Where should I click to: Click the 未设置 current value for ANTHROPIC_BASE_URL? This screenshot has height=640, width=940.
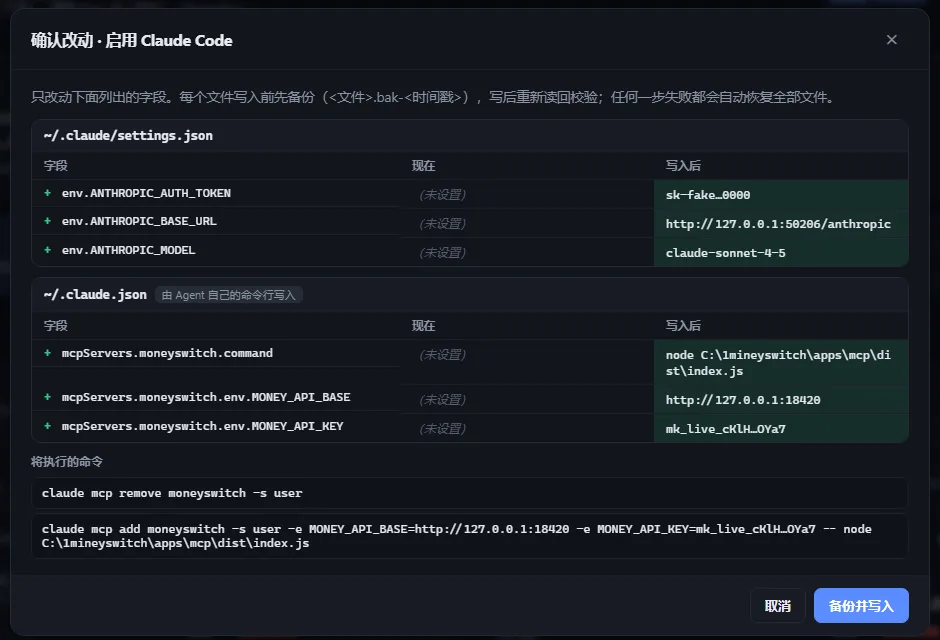point(442,224)
